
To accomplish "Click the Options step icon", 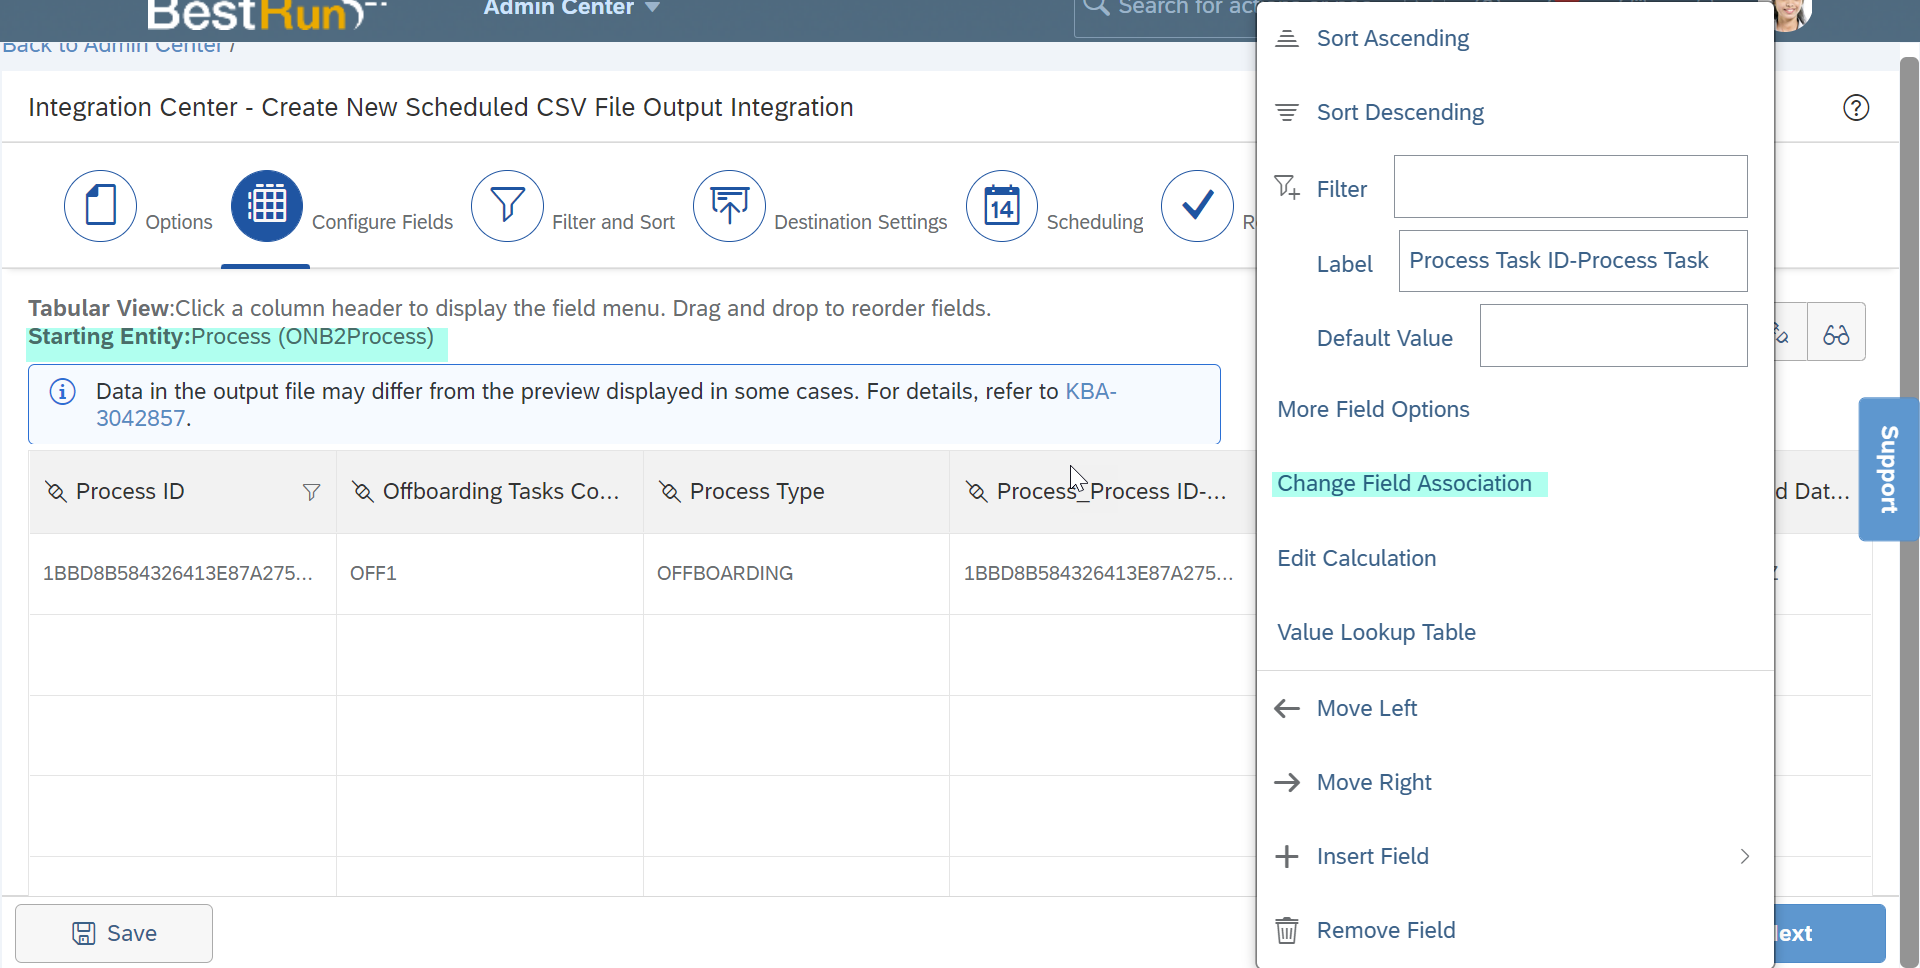I will (x=100, y=206).
